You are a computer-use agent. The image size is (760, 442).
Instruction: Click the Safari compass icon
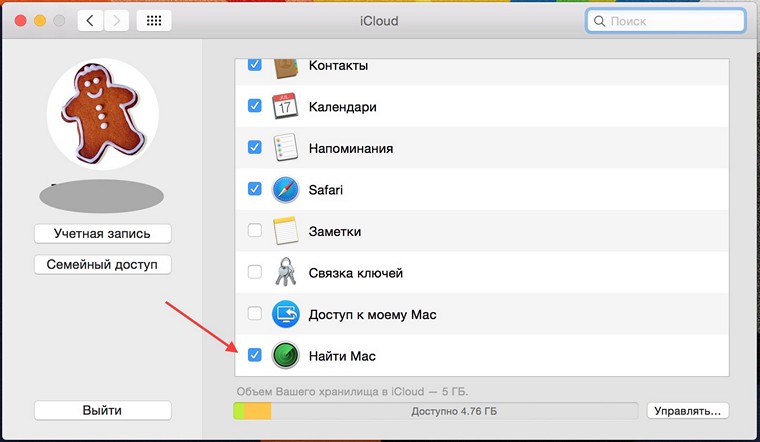click(285, 189)
